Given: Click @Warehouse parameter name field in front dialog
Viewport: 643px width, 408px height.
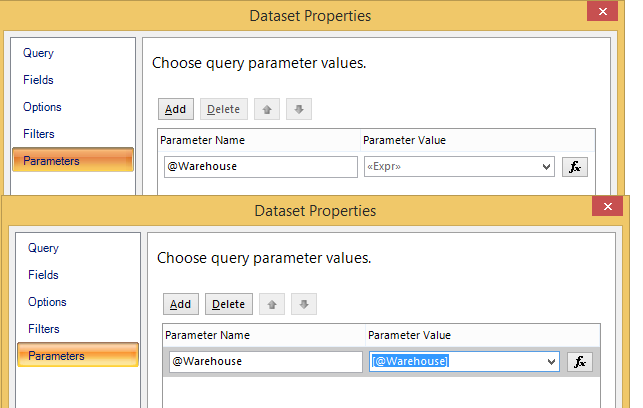Looking at the screenshot, I should pos(265,362).
